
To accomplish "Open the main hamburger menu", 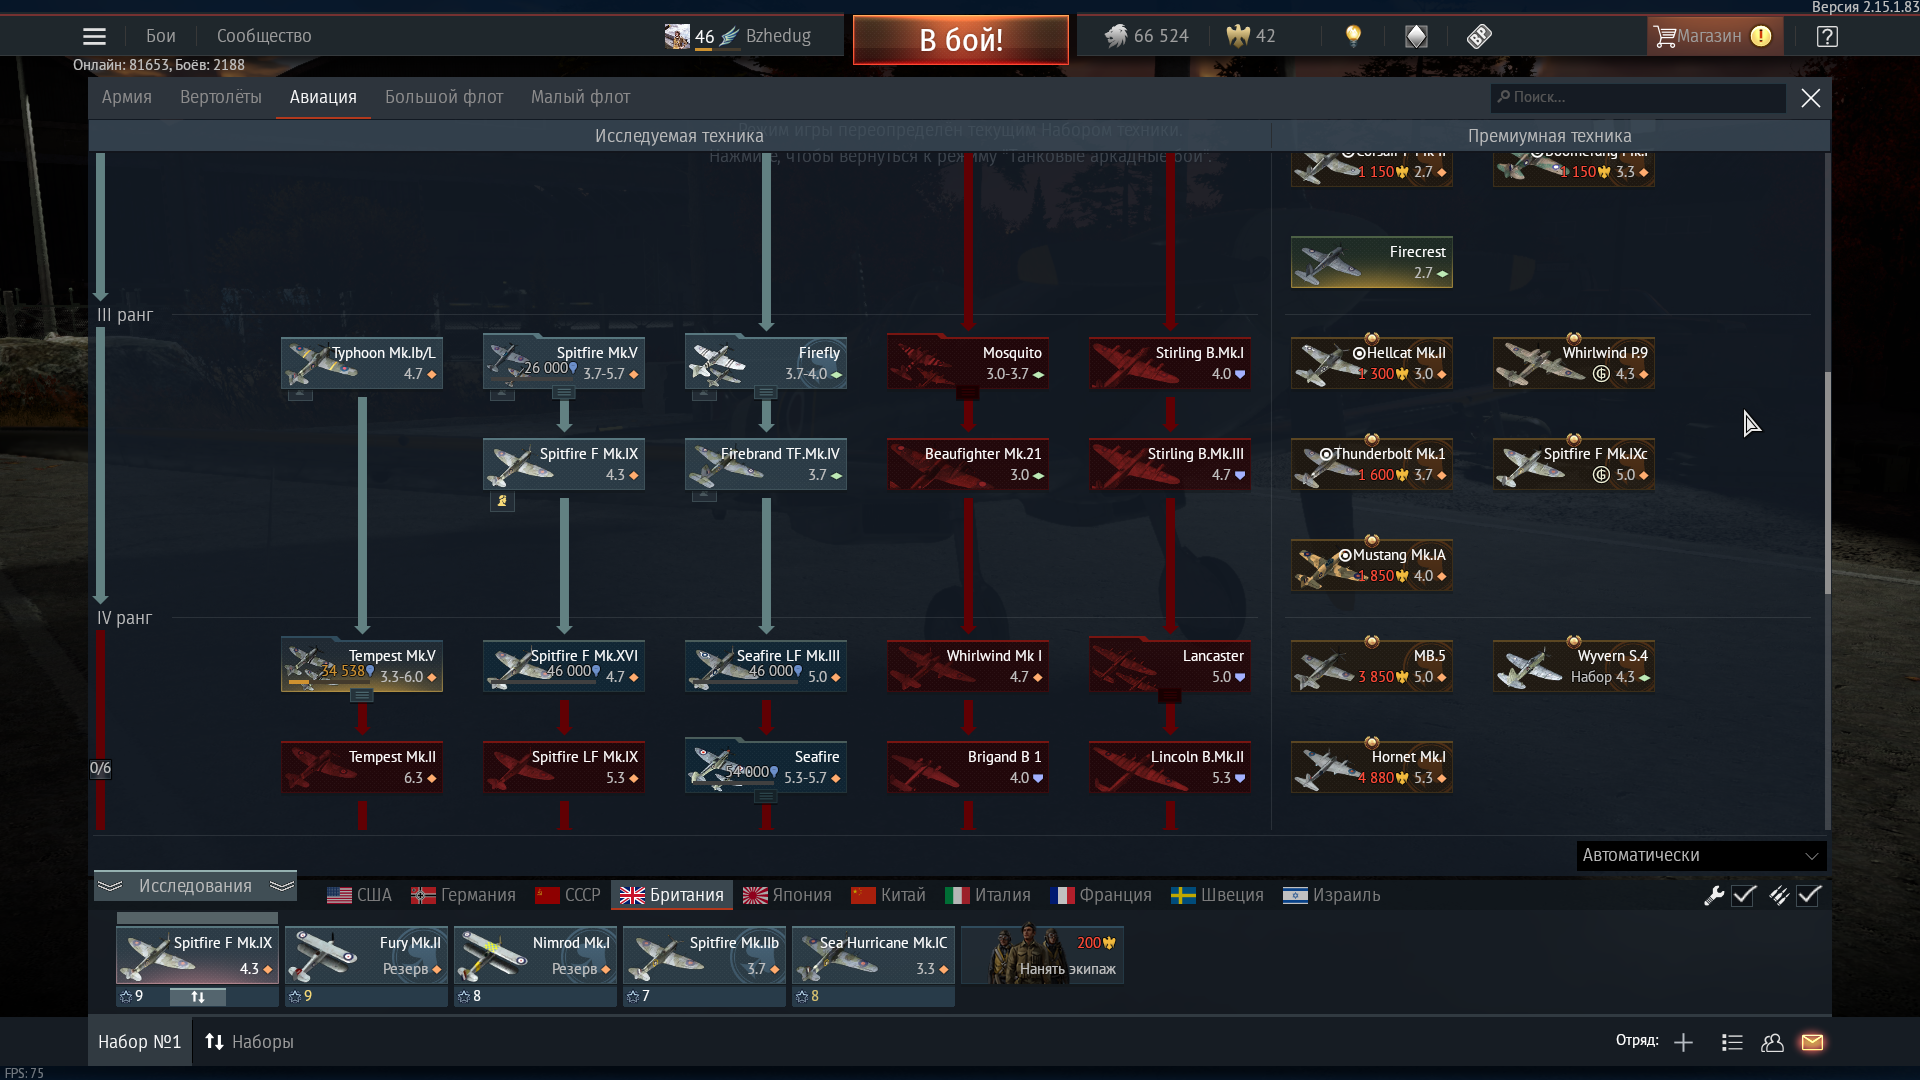I will [94, 37].
